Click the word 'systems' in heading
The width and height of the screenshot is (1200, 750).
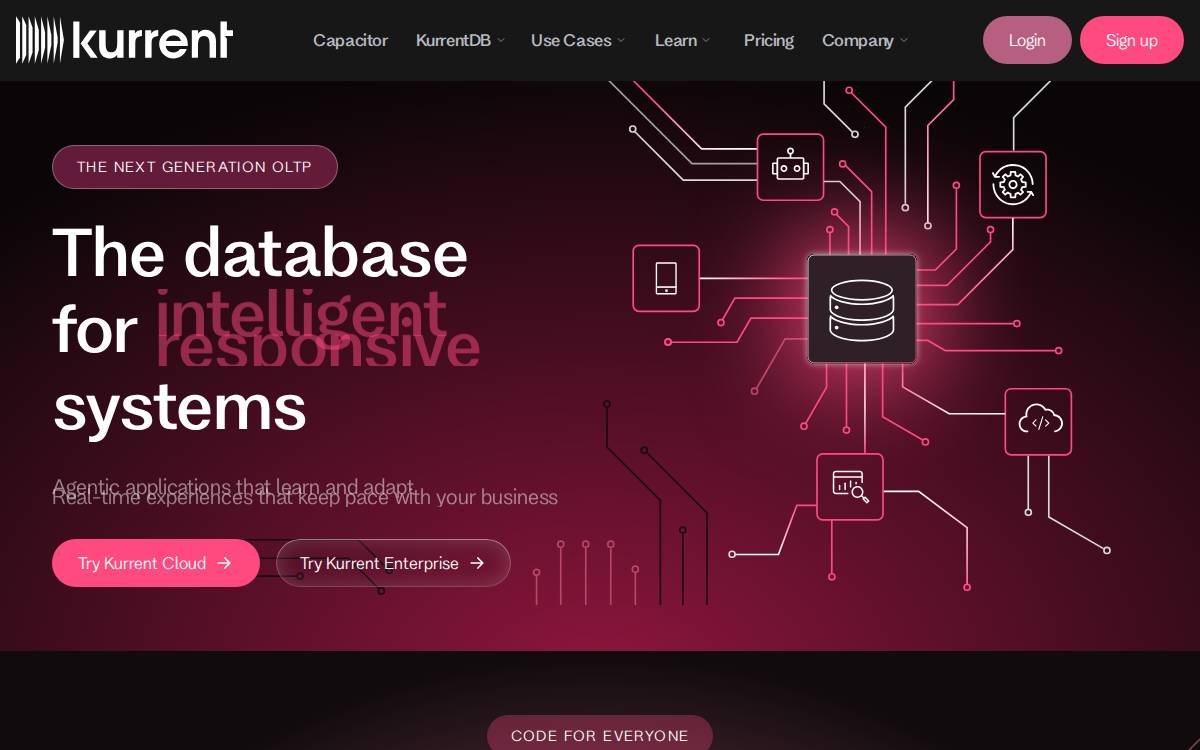(180, 408)
